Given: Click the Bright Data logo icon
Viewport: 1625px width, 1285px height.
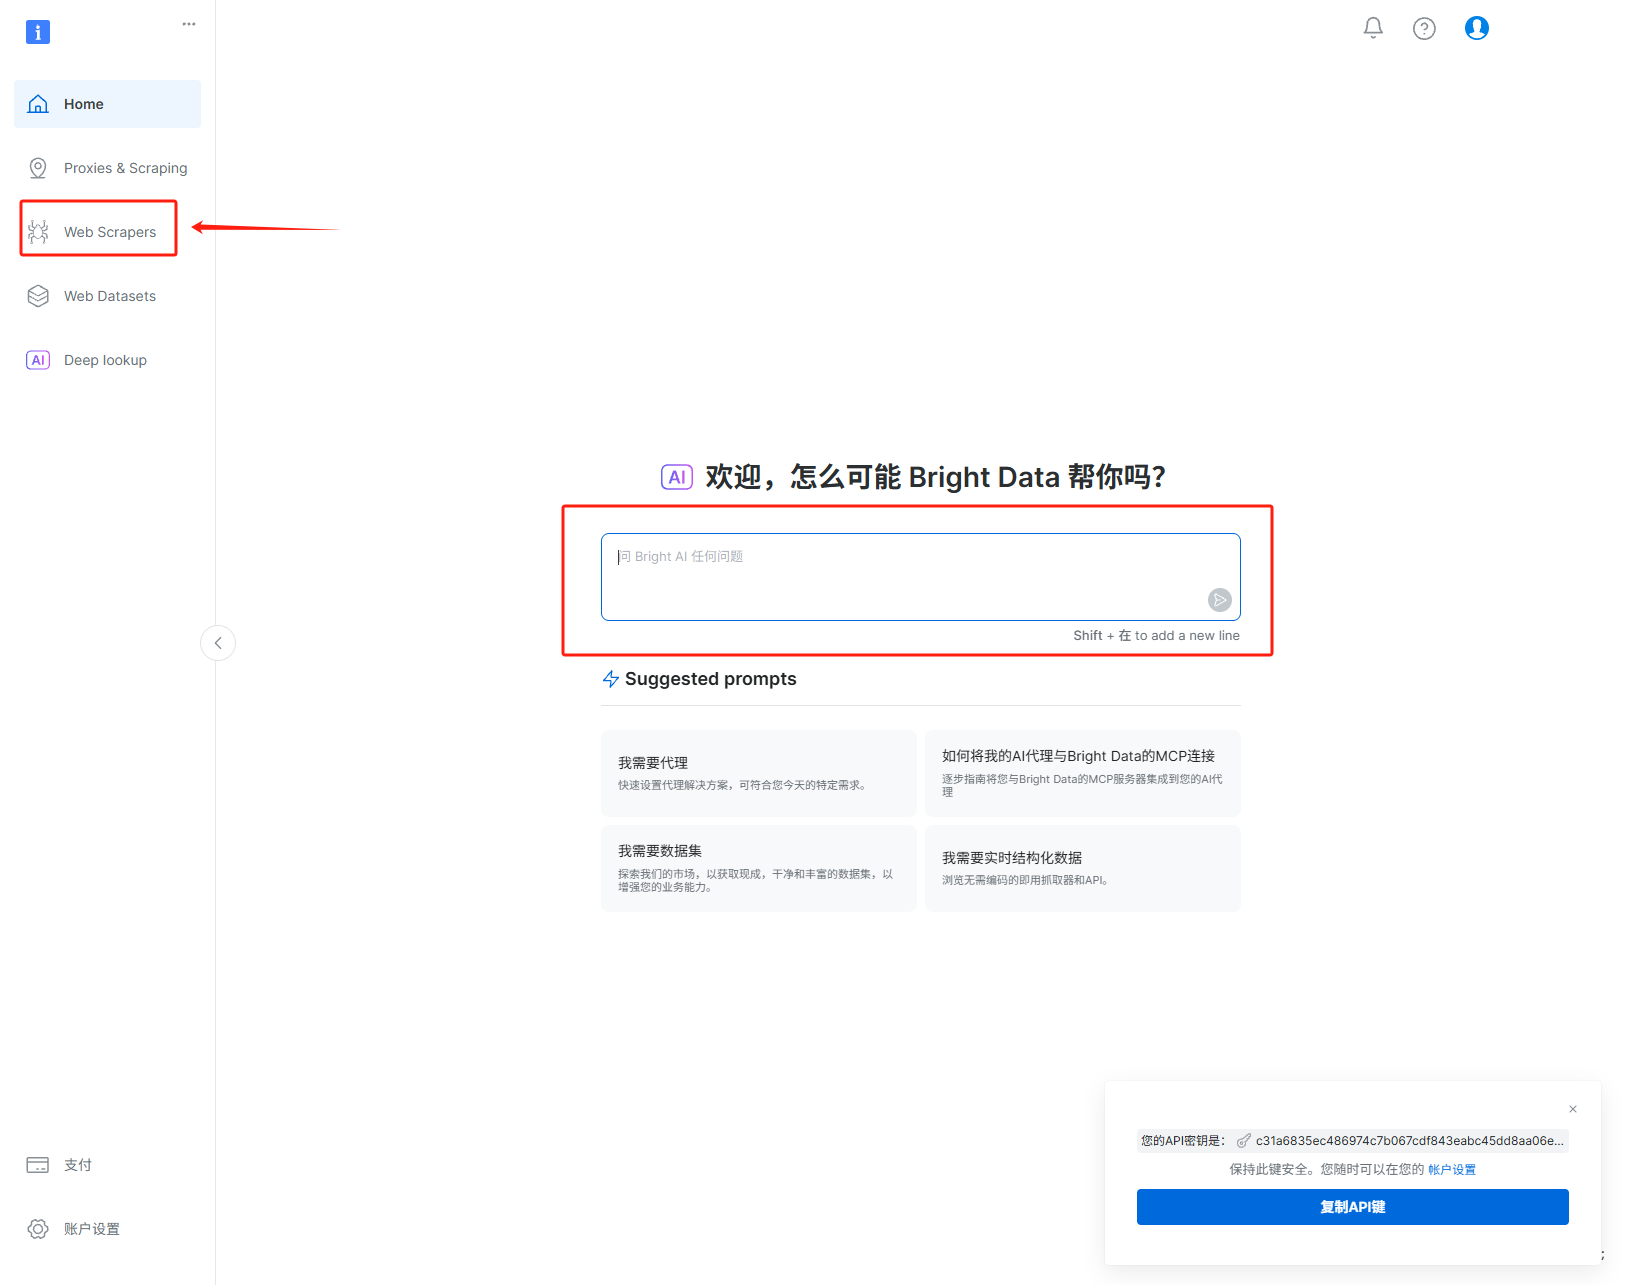Looking at the screenshot, I should (x=37, y=31).
